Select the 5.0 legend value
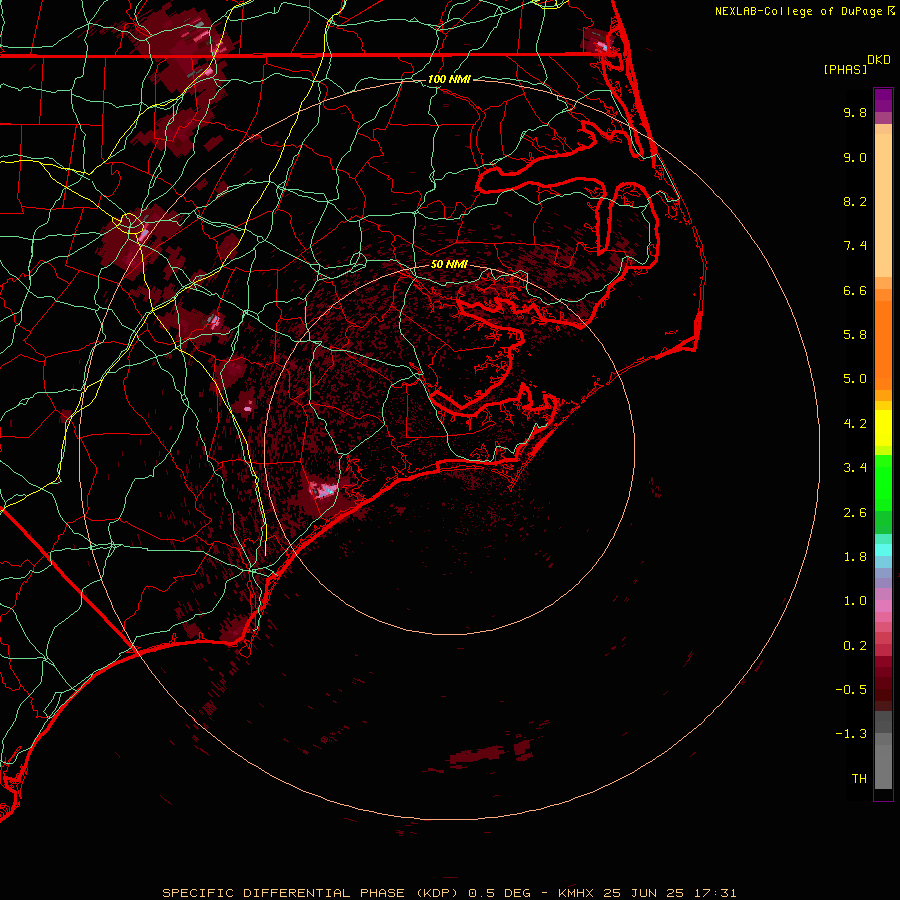Screen dimensions: 900x900 [x=855, y=379]
